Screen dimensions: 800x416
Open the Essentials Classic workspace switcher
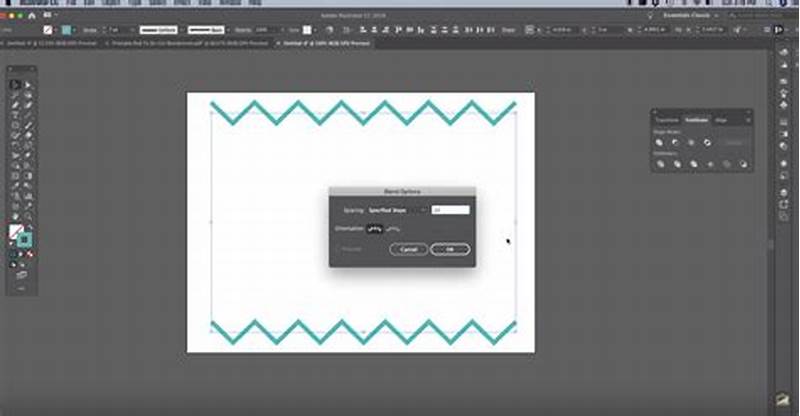(690, 16)
